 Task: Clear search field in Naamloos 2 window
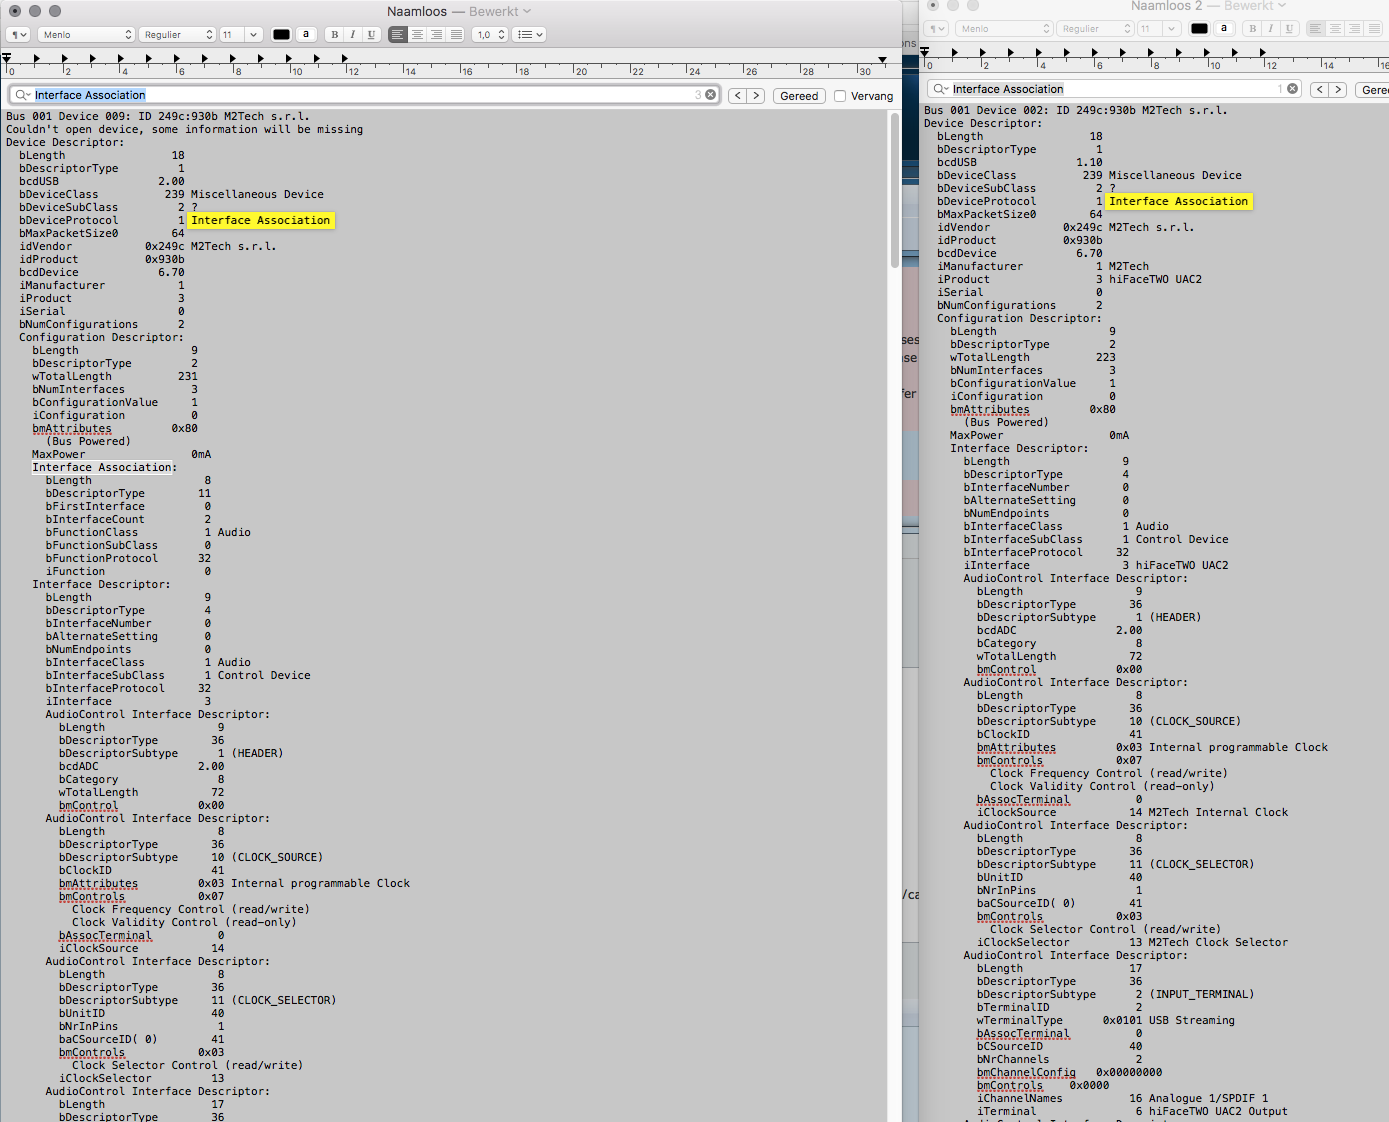1292,89
